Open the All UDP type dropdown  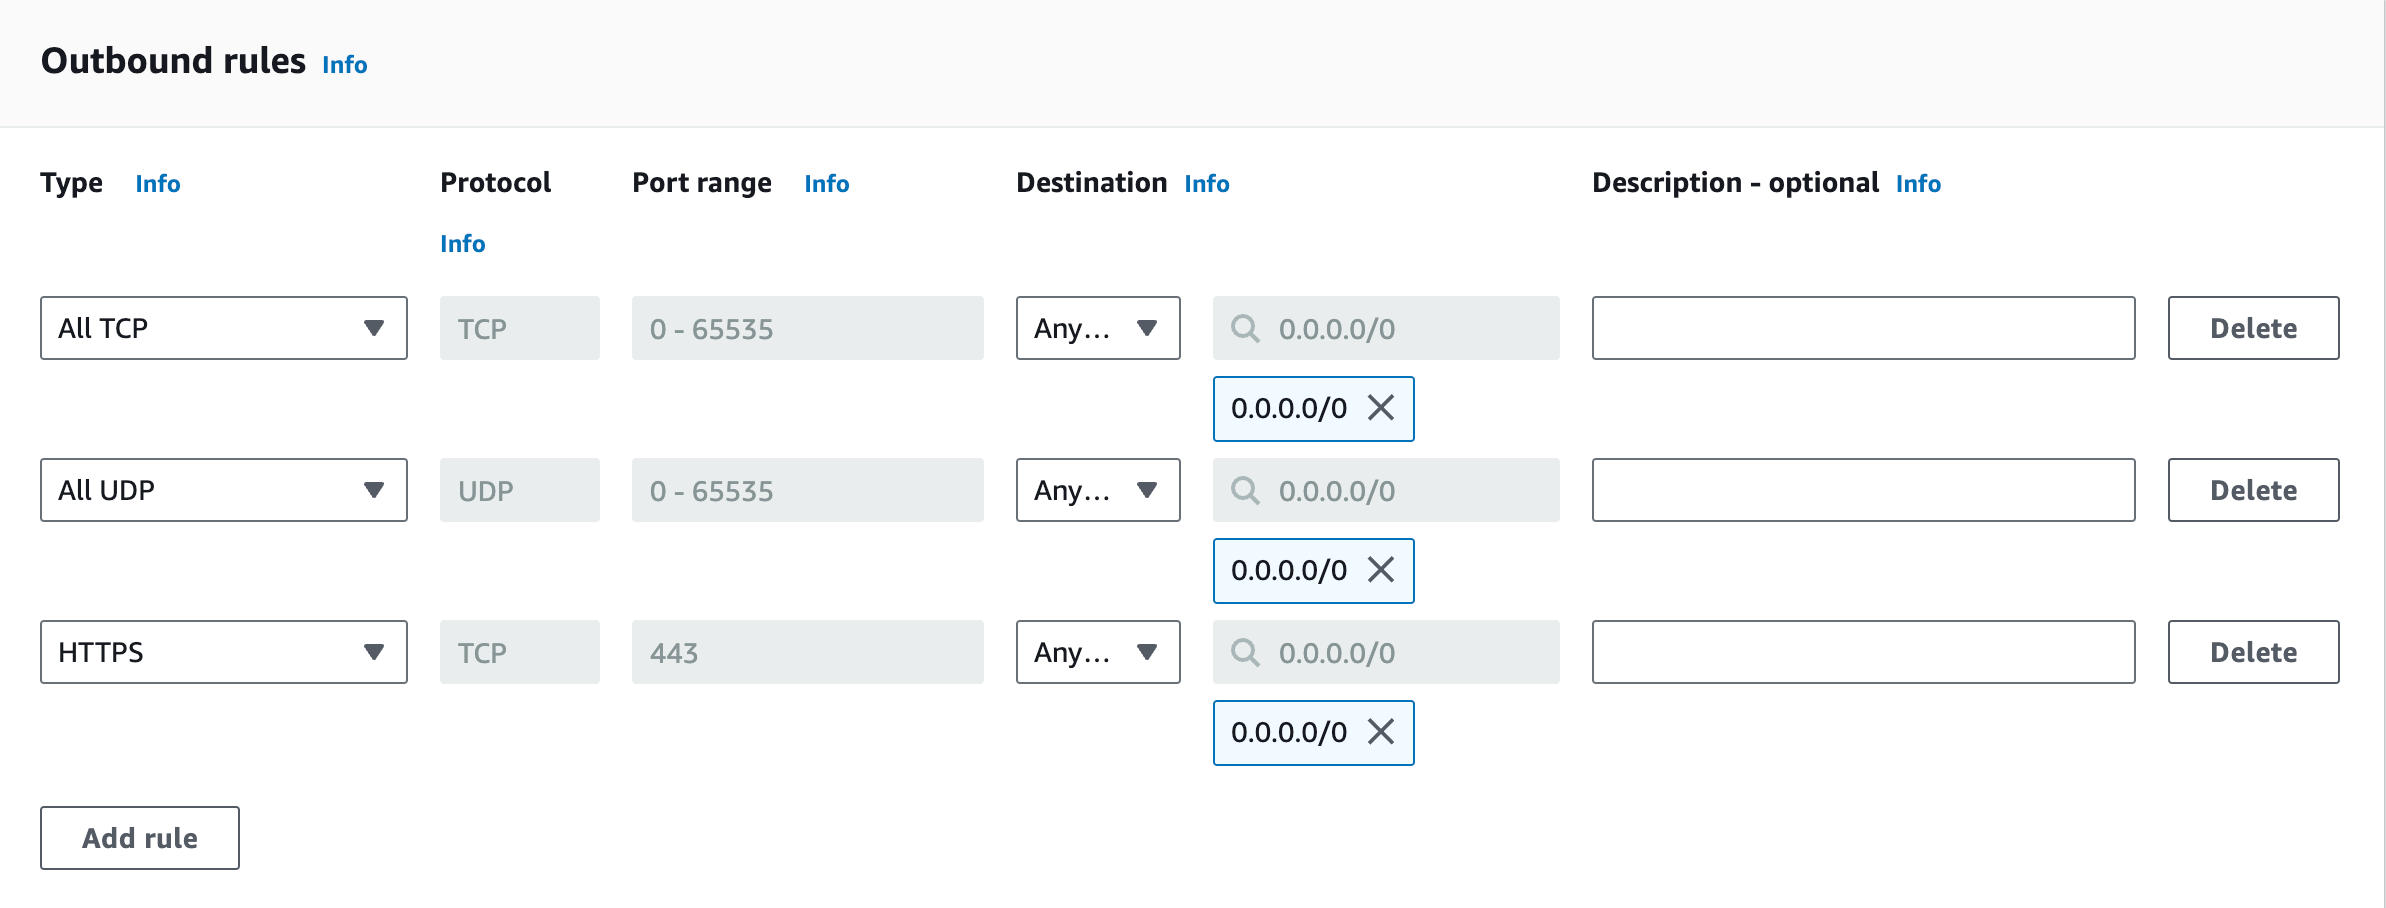tap(224, 490)
